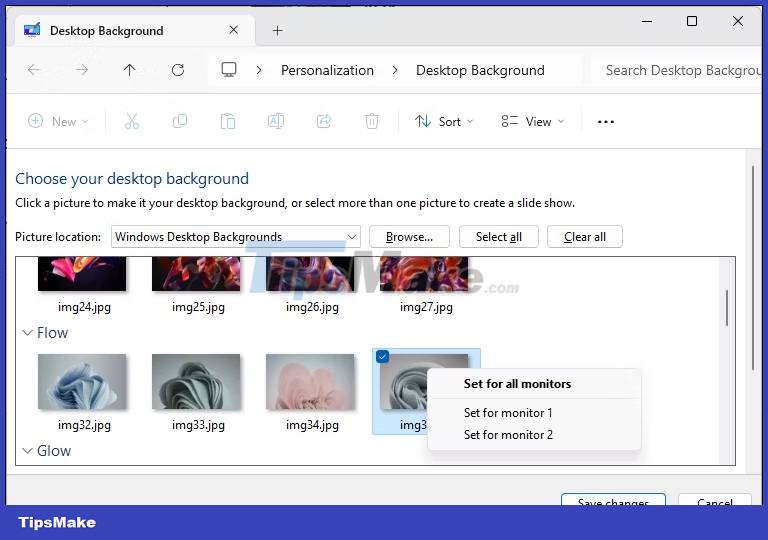This screenshot has width=768, height=540.
Task: Open a new tab with plus icon
Action: click(x=277, y=31)
